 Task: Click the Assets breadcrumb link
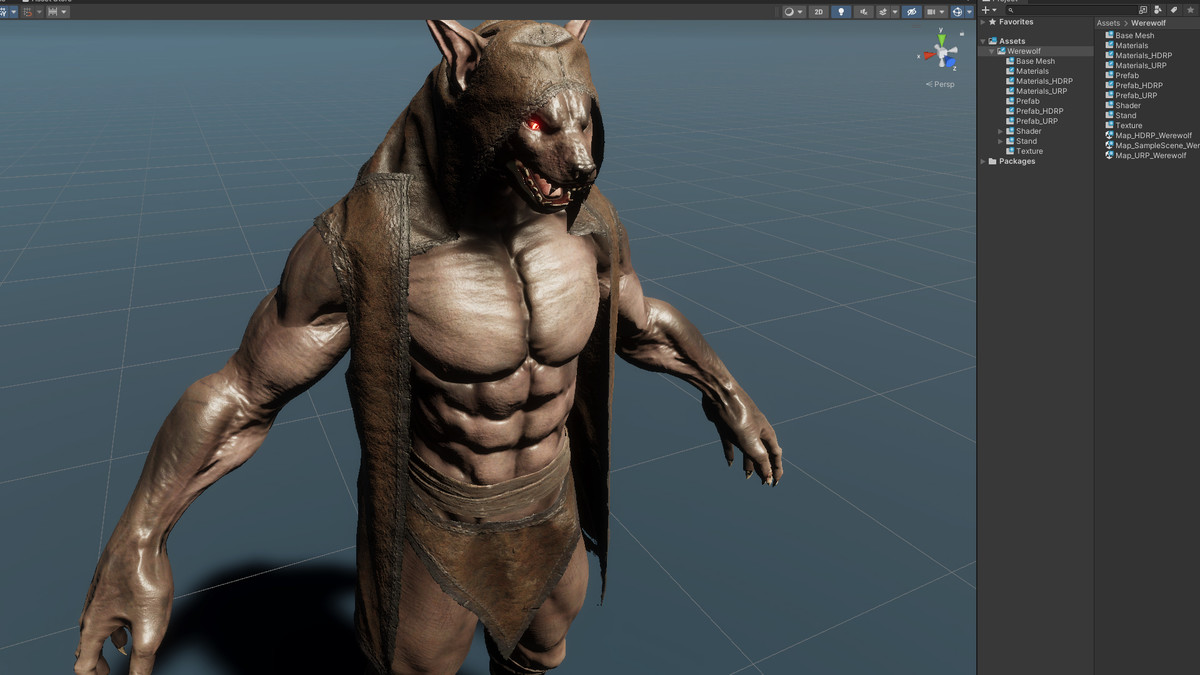[x=1108, y=22]
